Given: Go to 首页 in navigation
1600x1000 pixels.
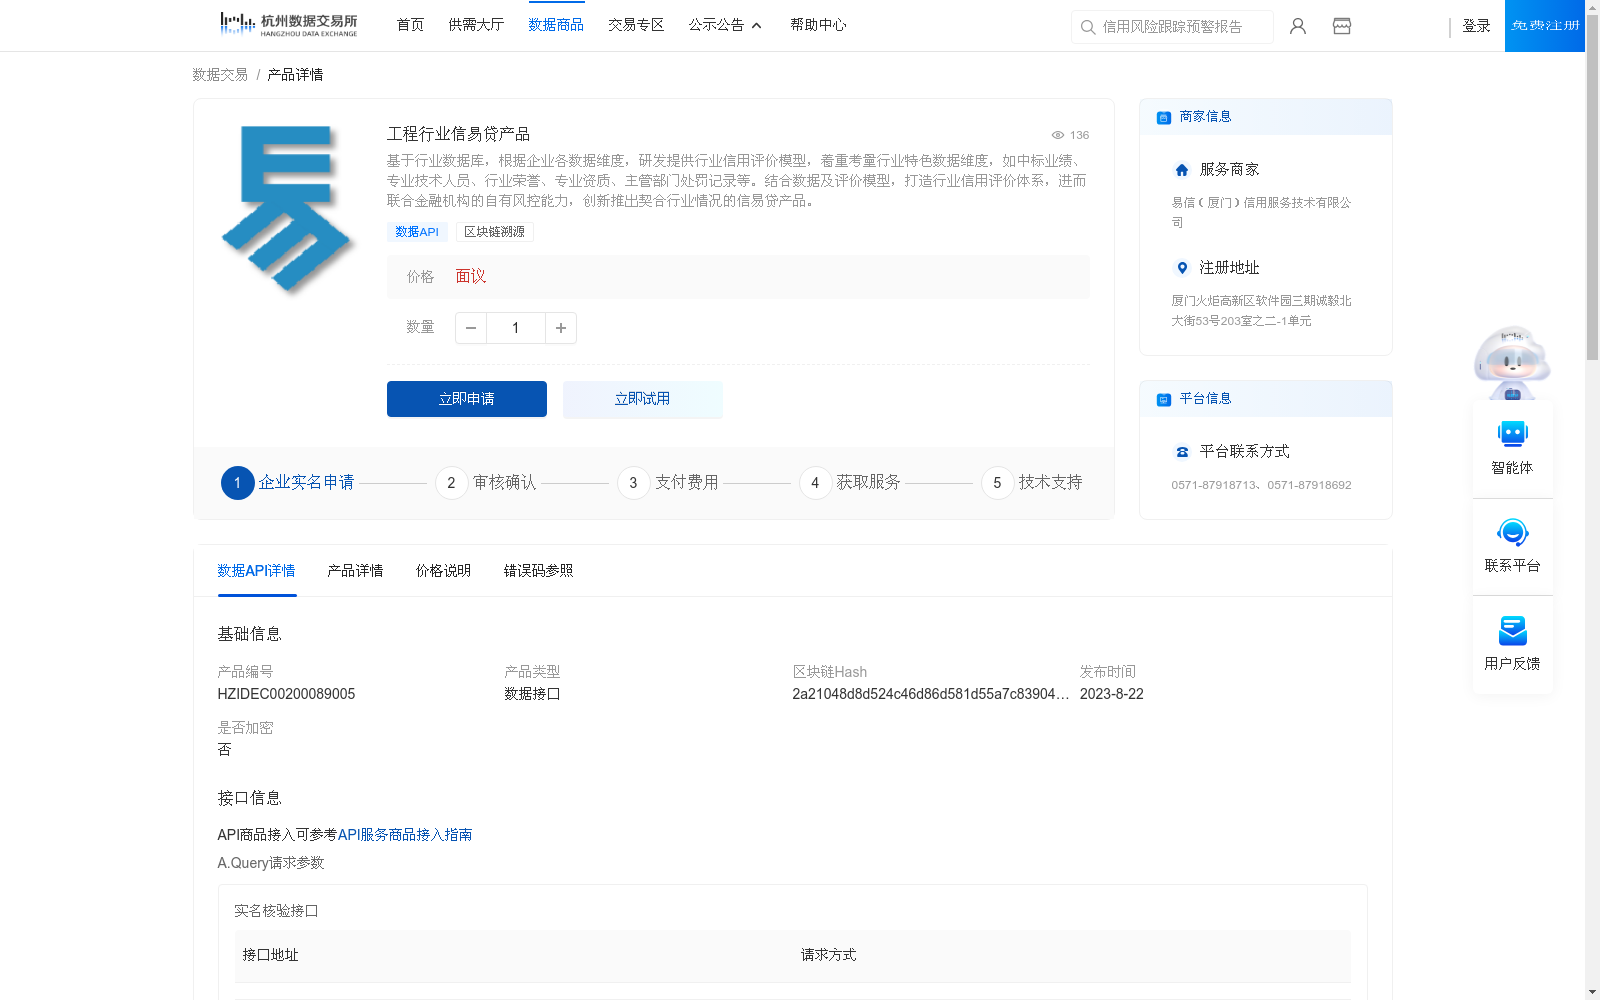Looking at the screenshot, I should 410,25.
